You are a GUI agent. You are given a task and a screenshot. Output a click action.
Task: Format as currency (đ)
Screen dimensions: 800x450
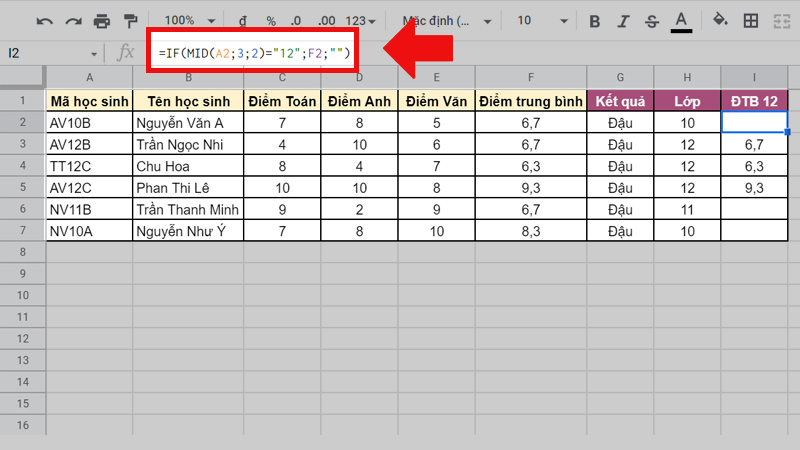click(243, 21)
